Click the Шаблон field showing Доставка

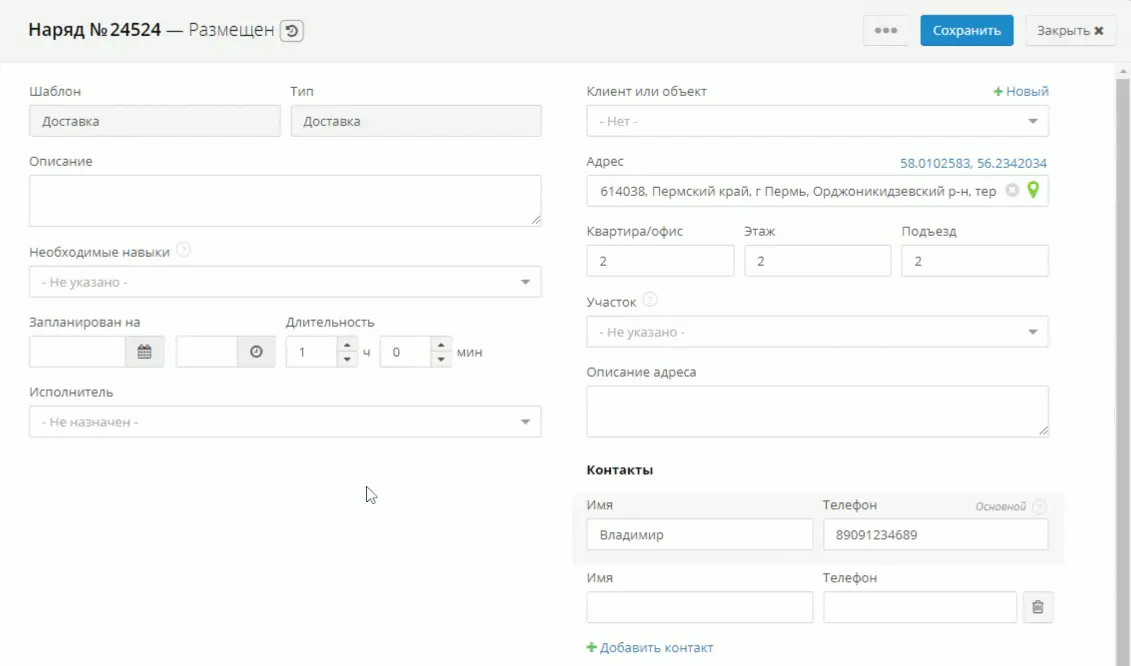(154, 121)
